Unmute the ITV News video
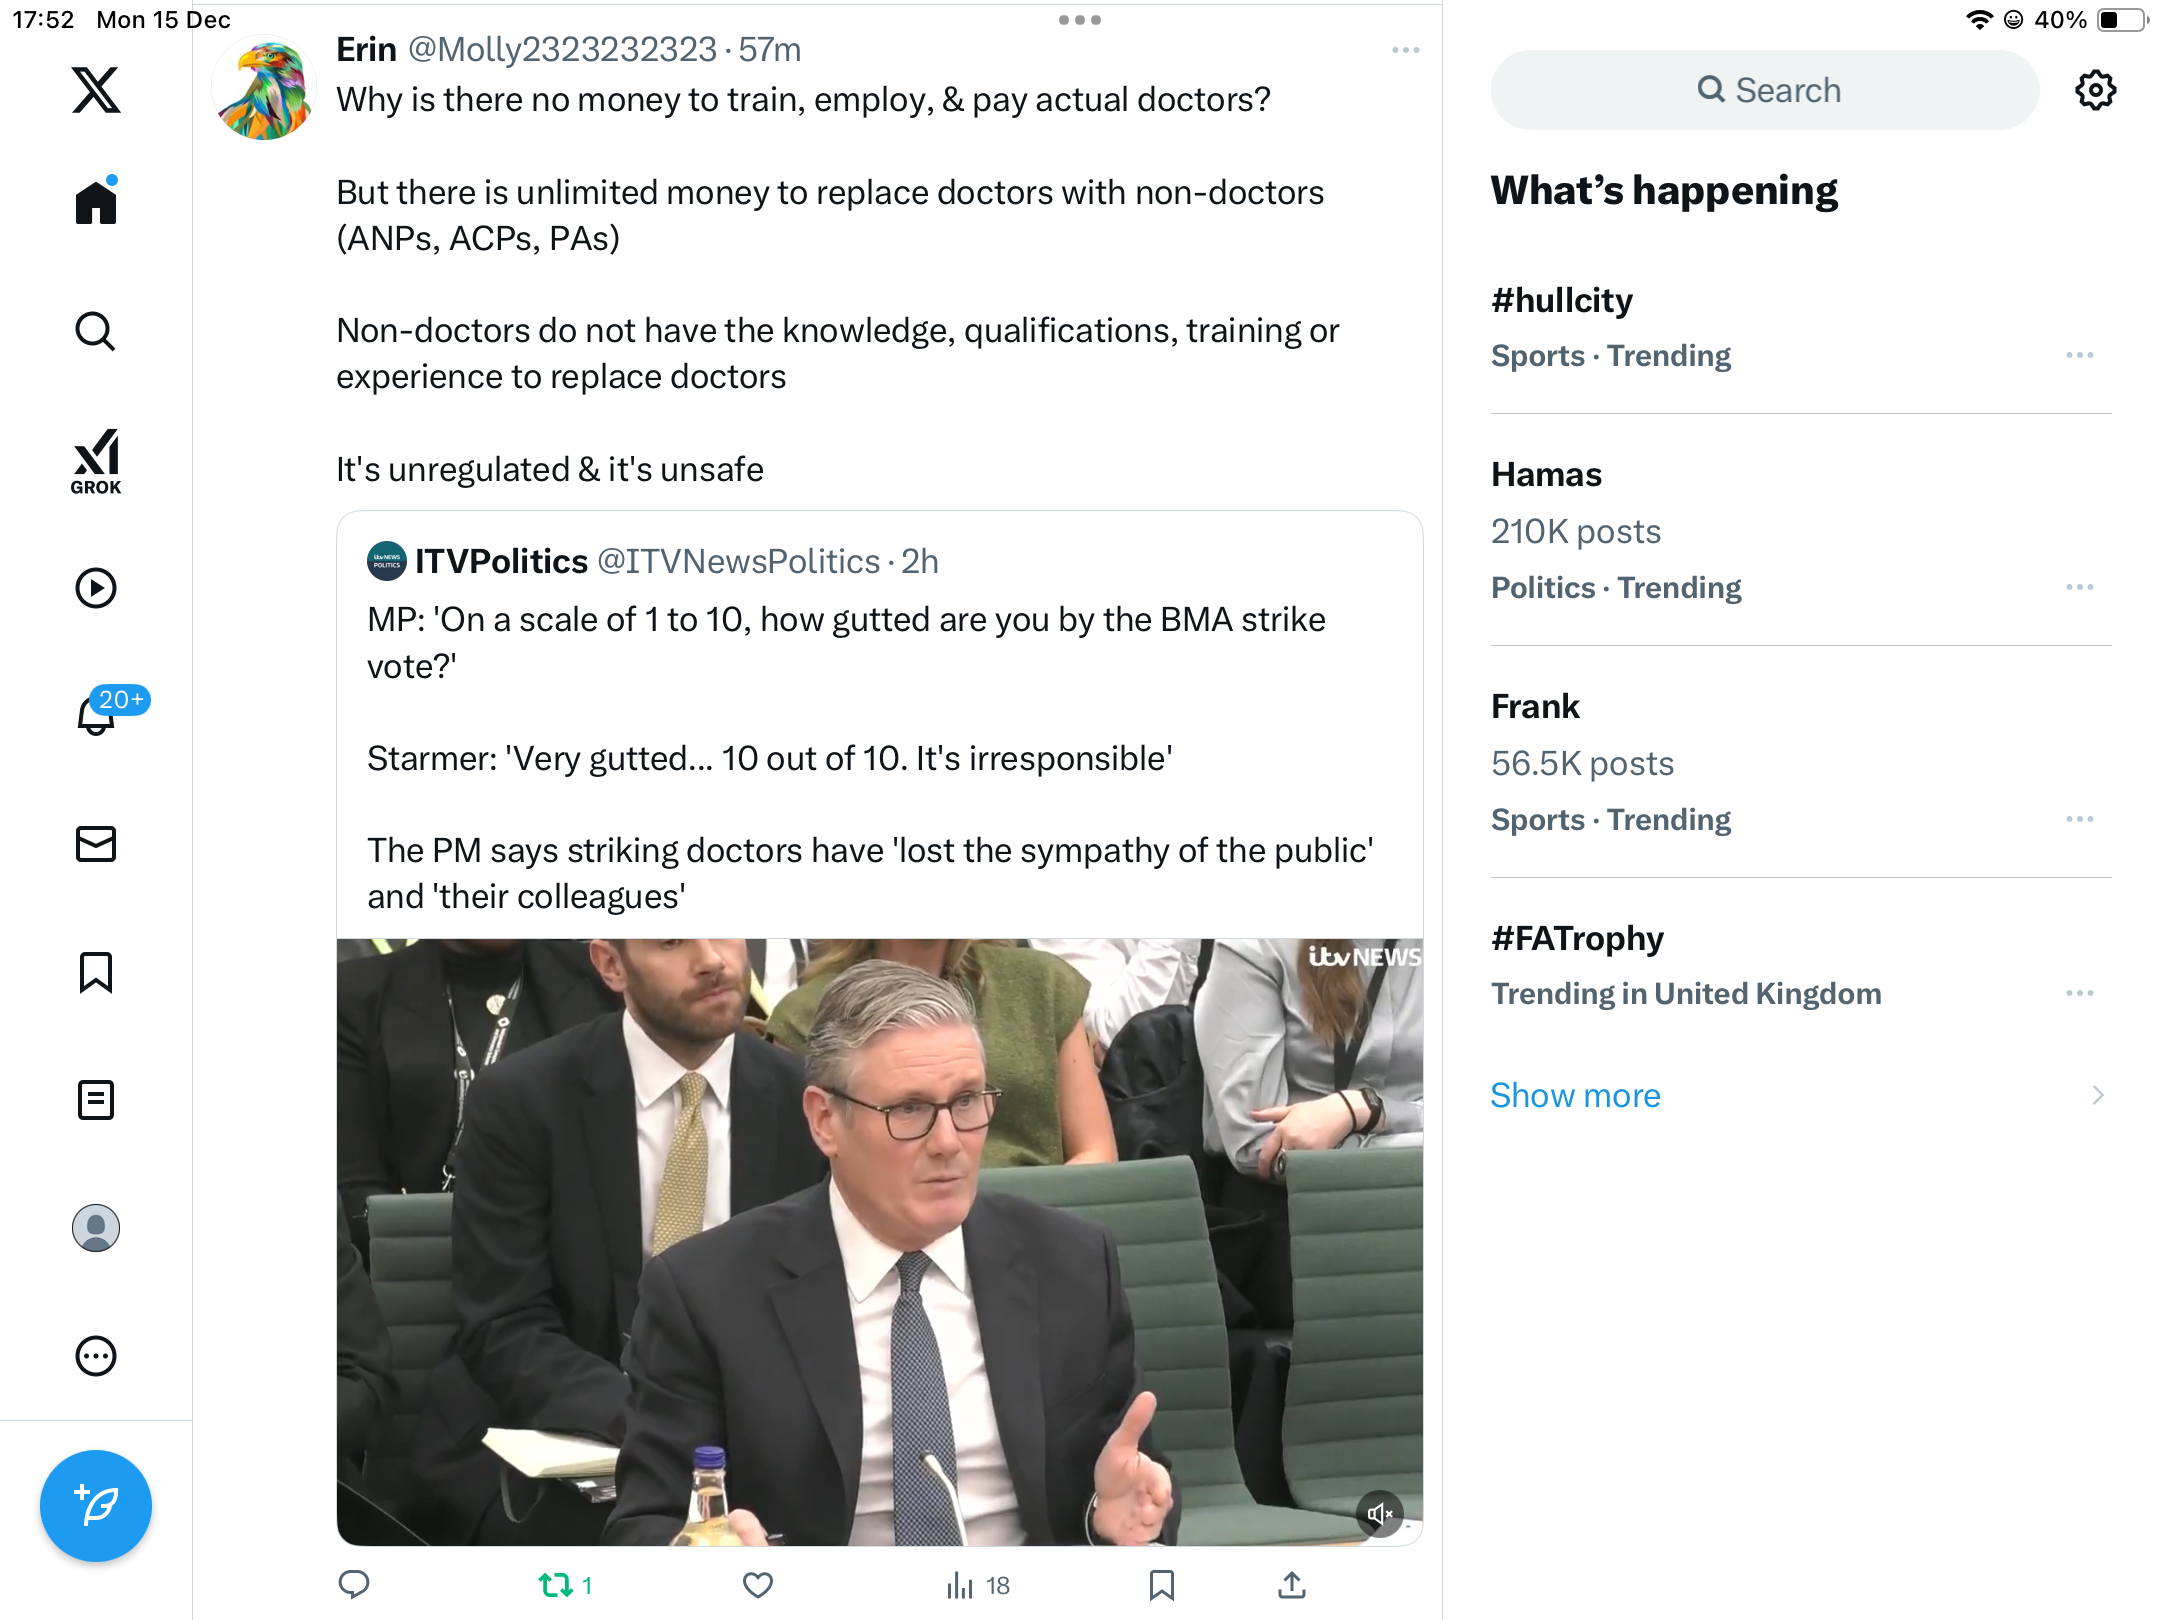This screenshot has height=1620, width=2160. click(x=1380, y=1514)
